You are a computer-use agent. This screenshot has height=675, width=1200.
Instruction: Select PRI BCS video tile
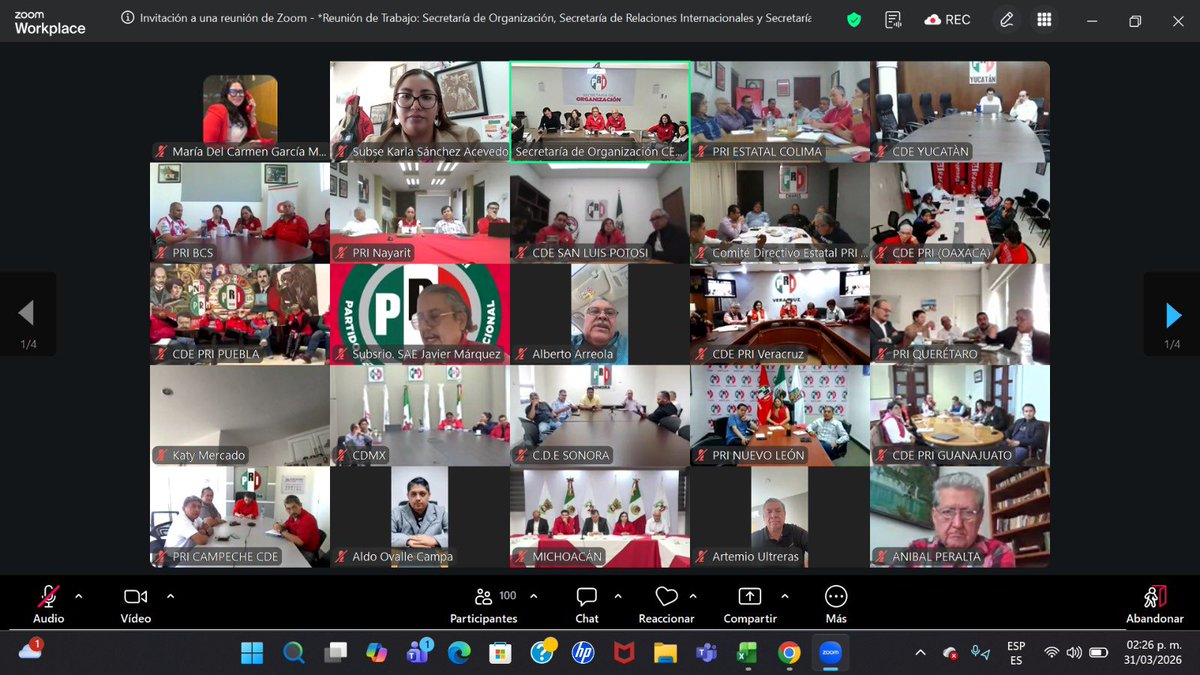click(x=240, y=213)
